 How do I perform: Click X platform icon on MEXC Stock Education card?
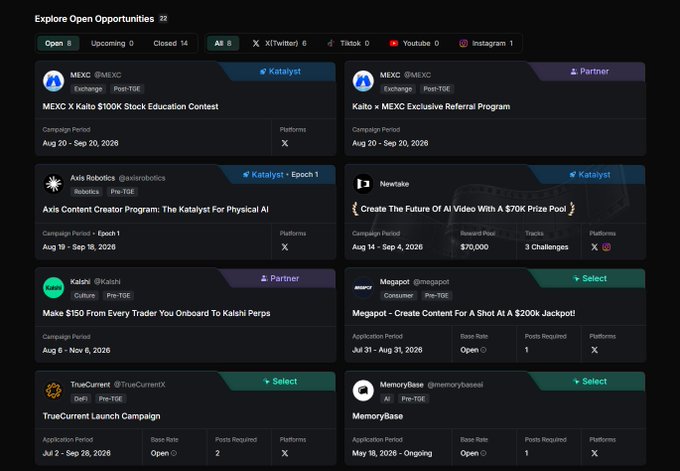pyautogui.click(x=284, y=143)
